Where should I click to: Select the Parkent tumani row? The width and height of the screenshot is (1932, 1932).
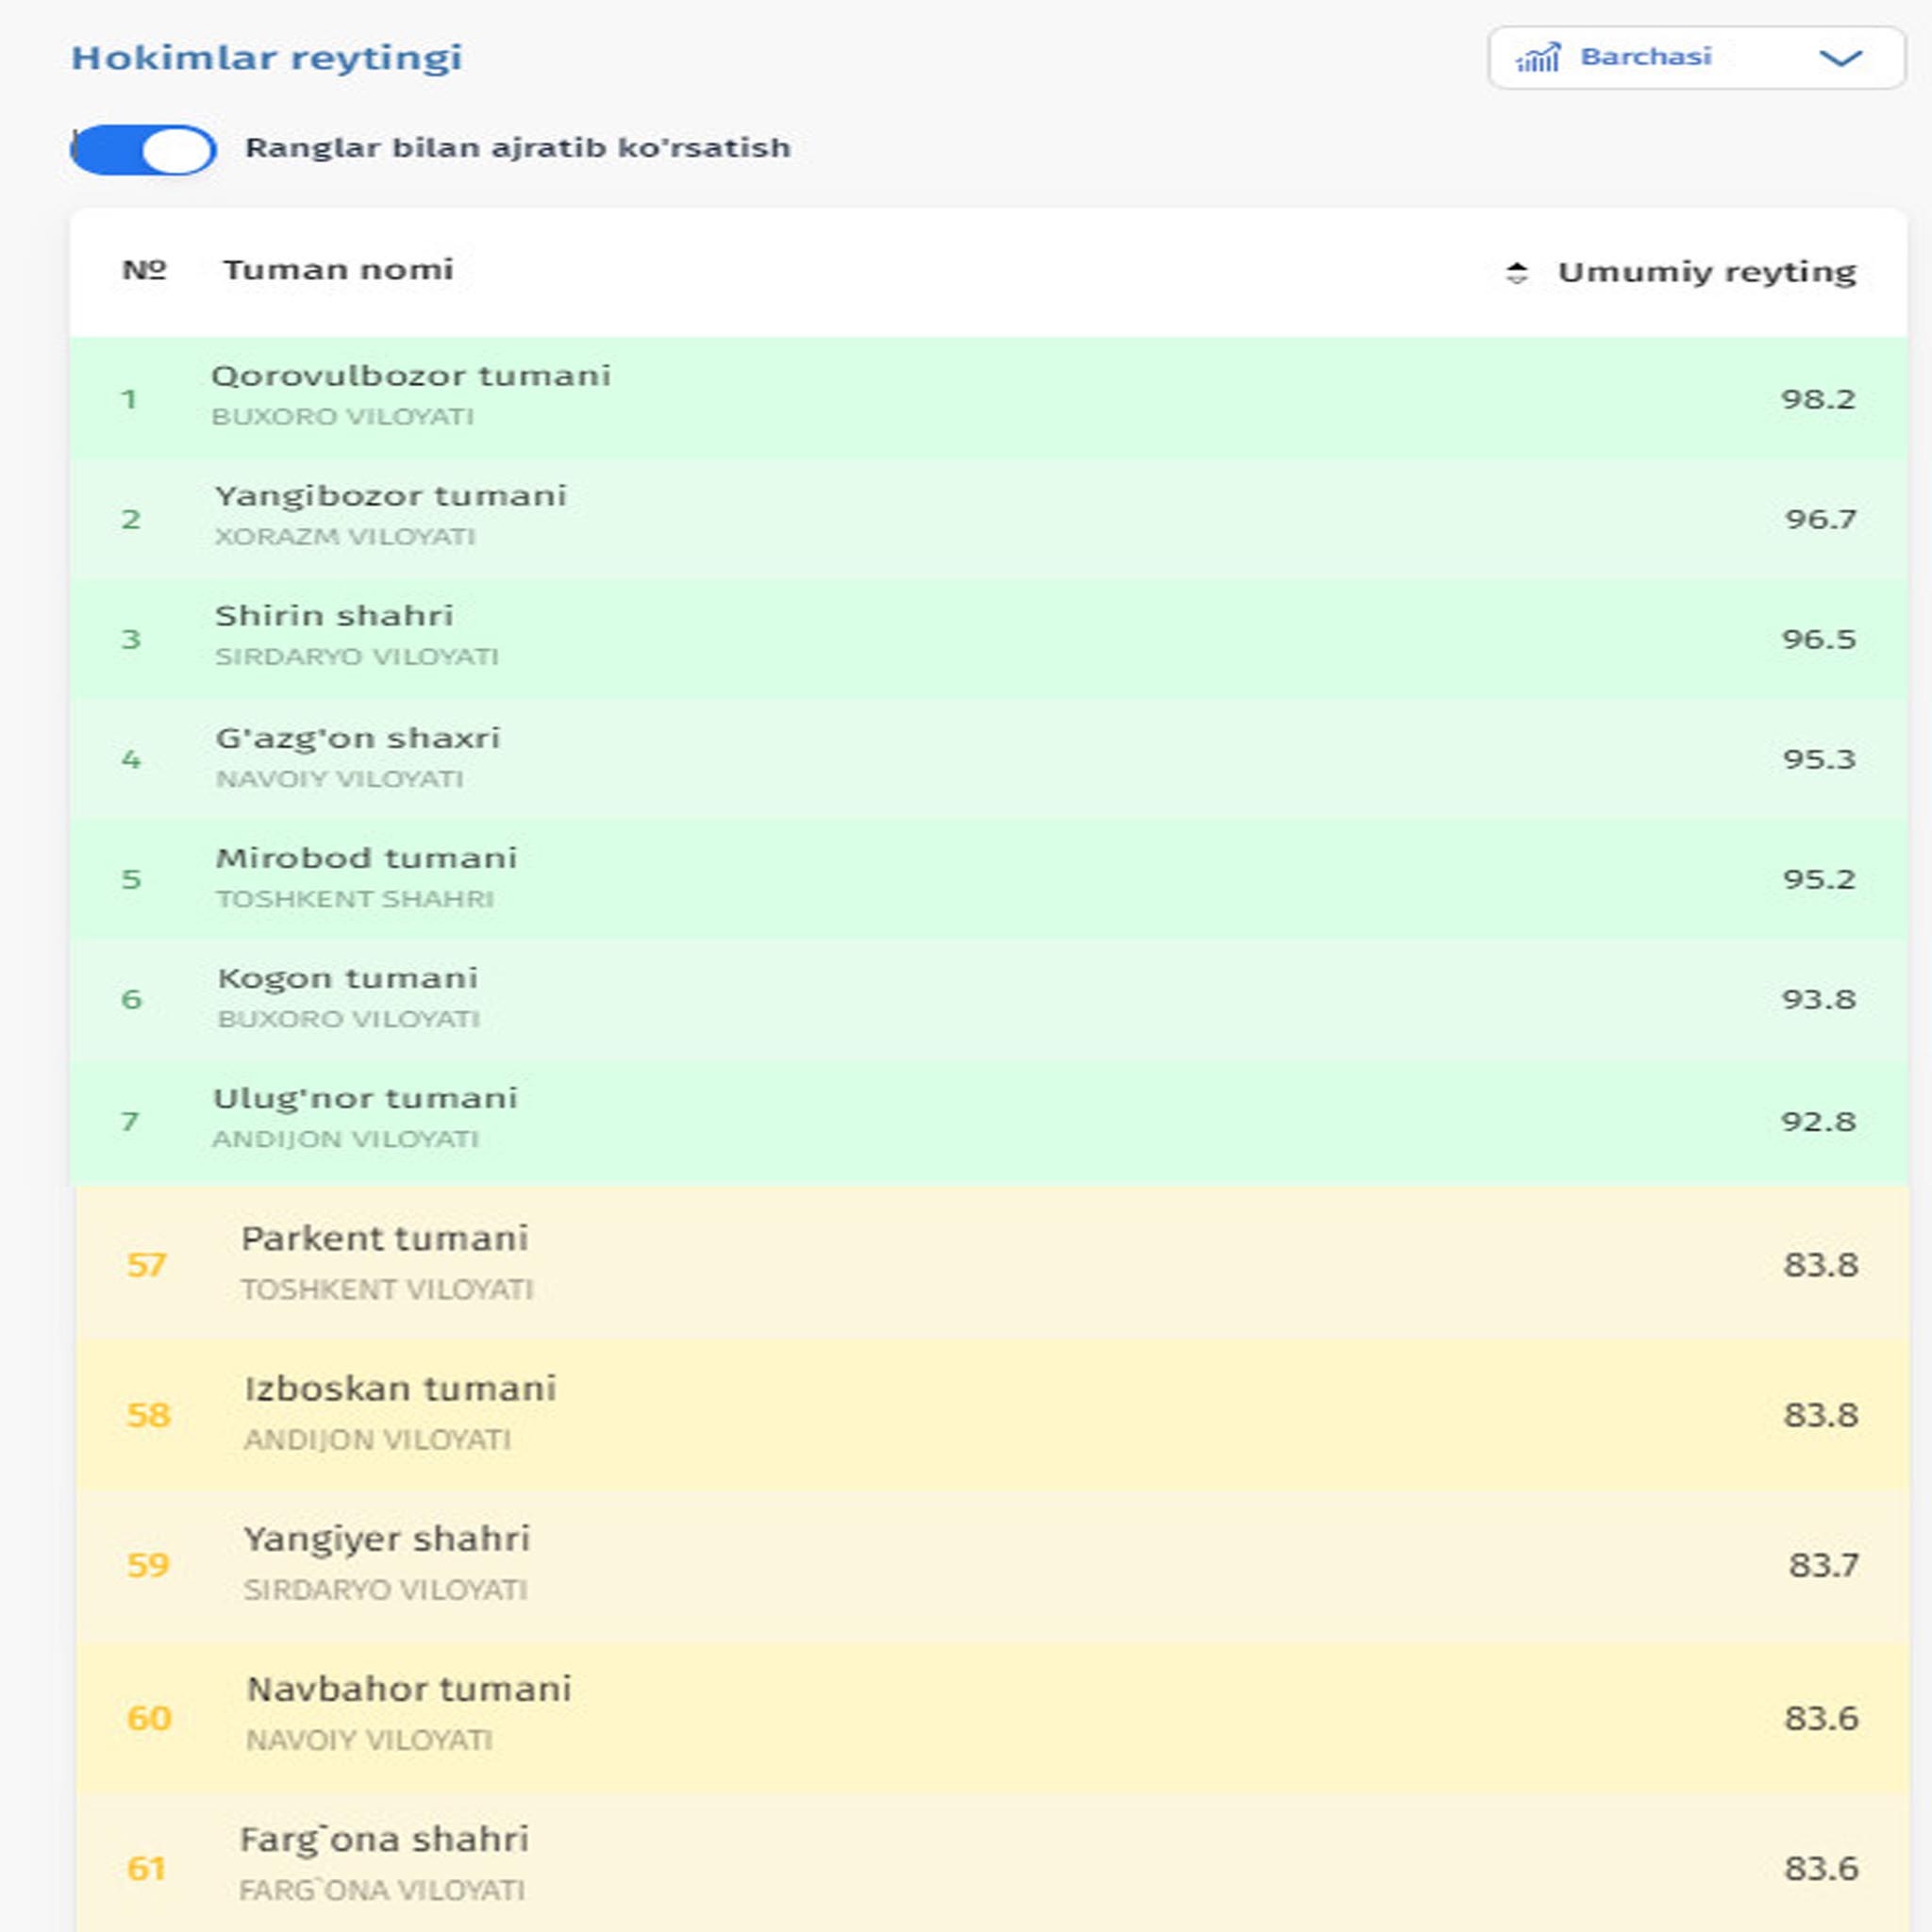992,1263
